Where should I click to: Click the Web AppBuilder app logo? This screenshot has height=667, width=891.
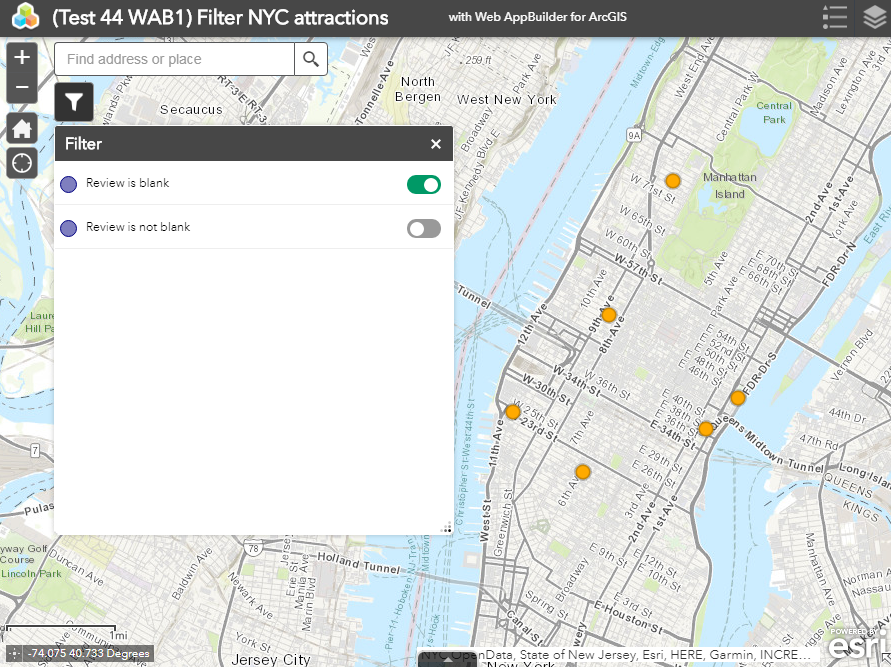pyautogui.click(x=25, y=16)
